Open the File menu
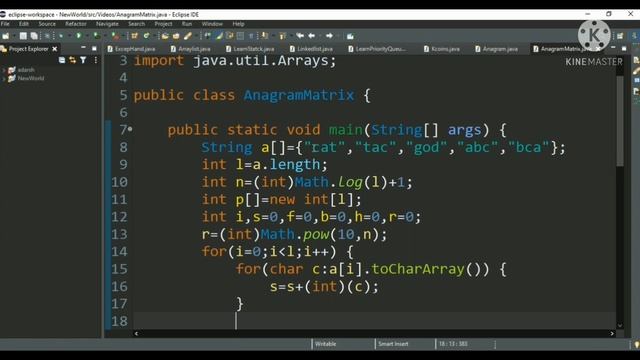 click(x=5, y=24)
